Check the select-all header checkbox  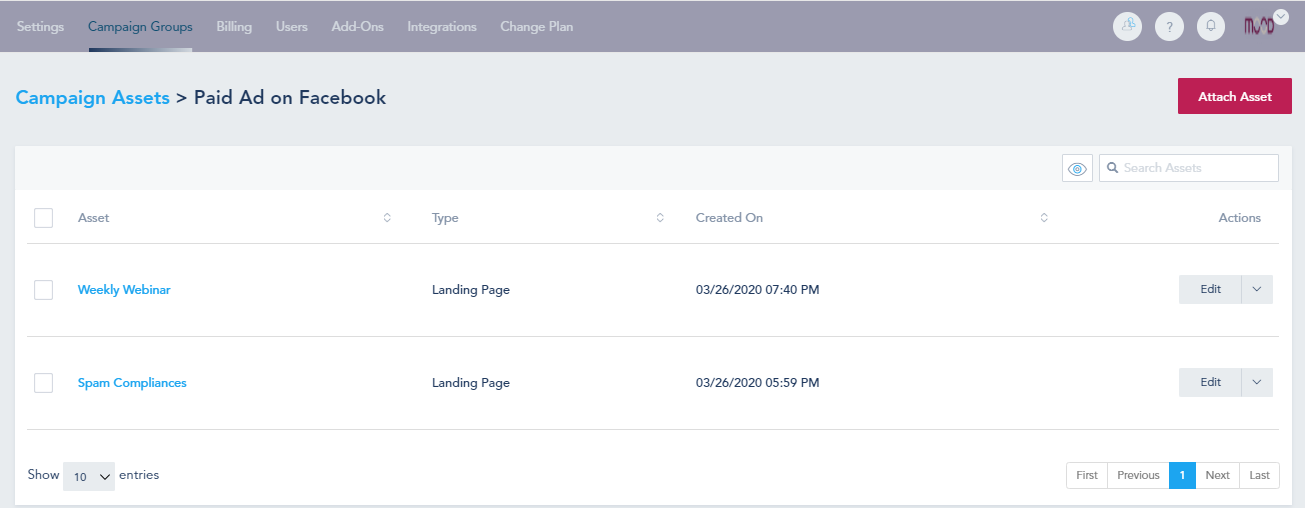click(43, 217)
